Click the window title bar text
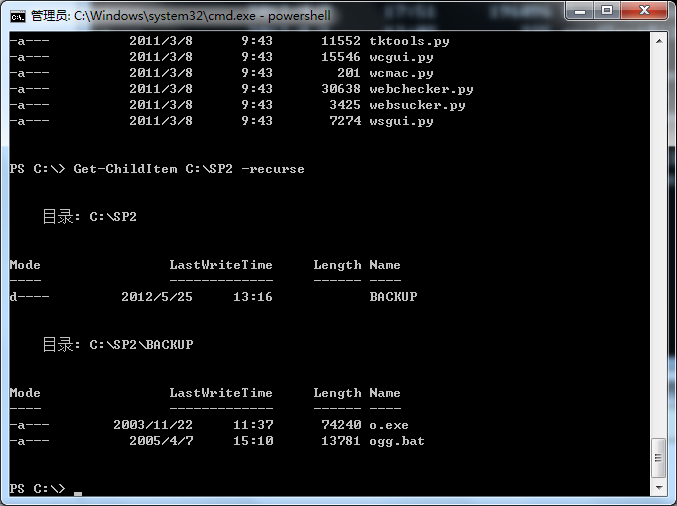The height and width of the screenshot is (506, 677). [x=180, y=16]
